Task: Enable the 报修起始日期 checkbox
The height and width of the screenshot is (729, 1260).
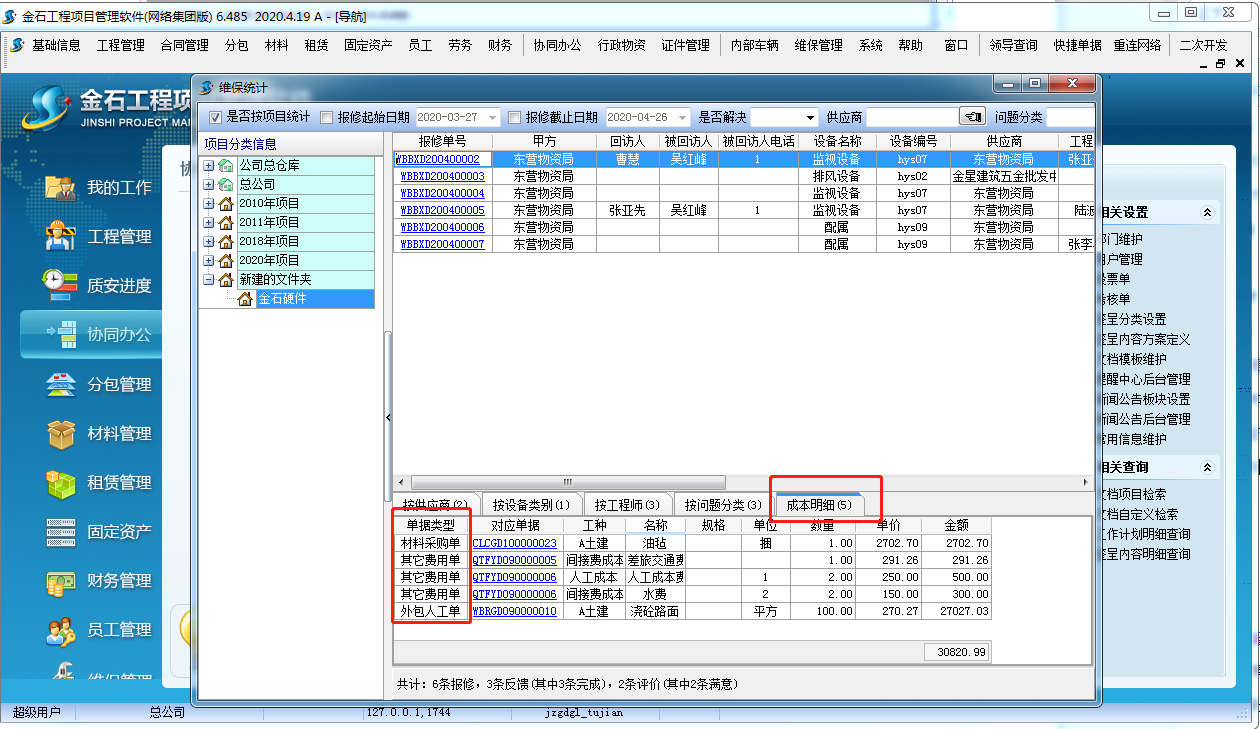Action: (x=326, y=115)
